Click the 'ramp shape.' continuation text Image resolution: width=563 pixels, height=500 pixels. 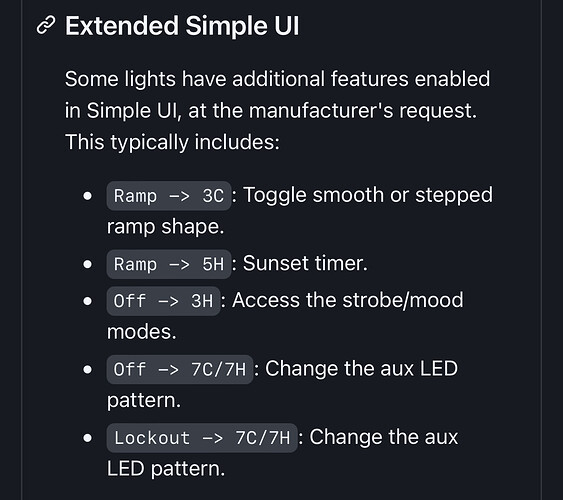166,227
